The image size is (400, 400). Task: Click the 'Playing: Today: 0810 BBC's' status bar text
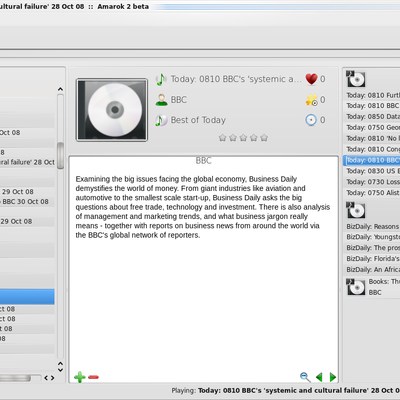pyautogui.click(x=286, y=390)
